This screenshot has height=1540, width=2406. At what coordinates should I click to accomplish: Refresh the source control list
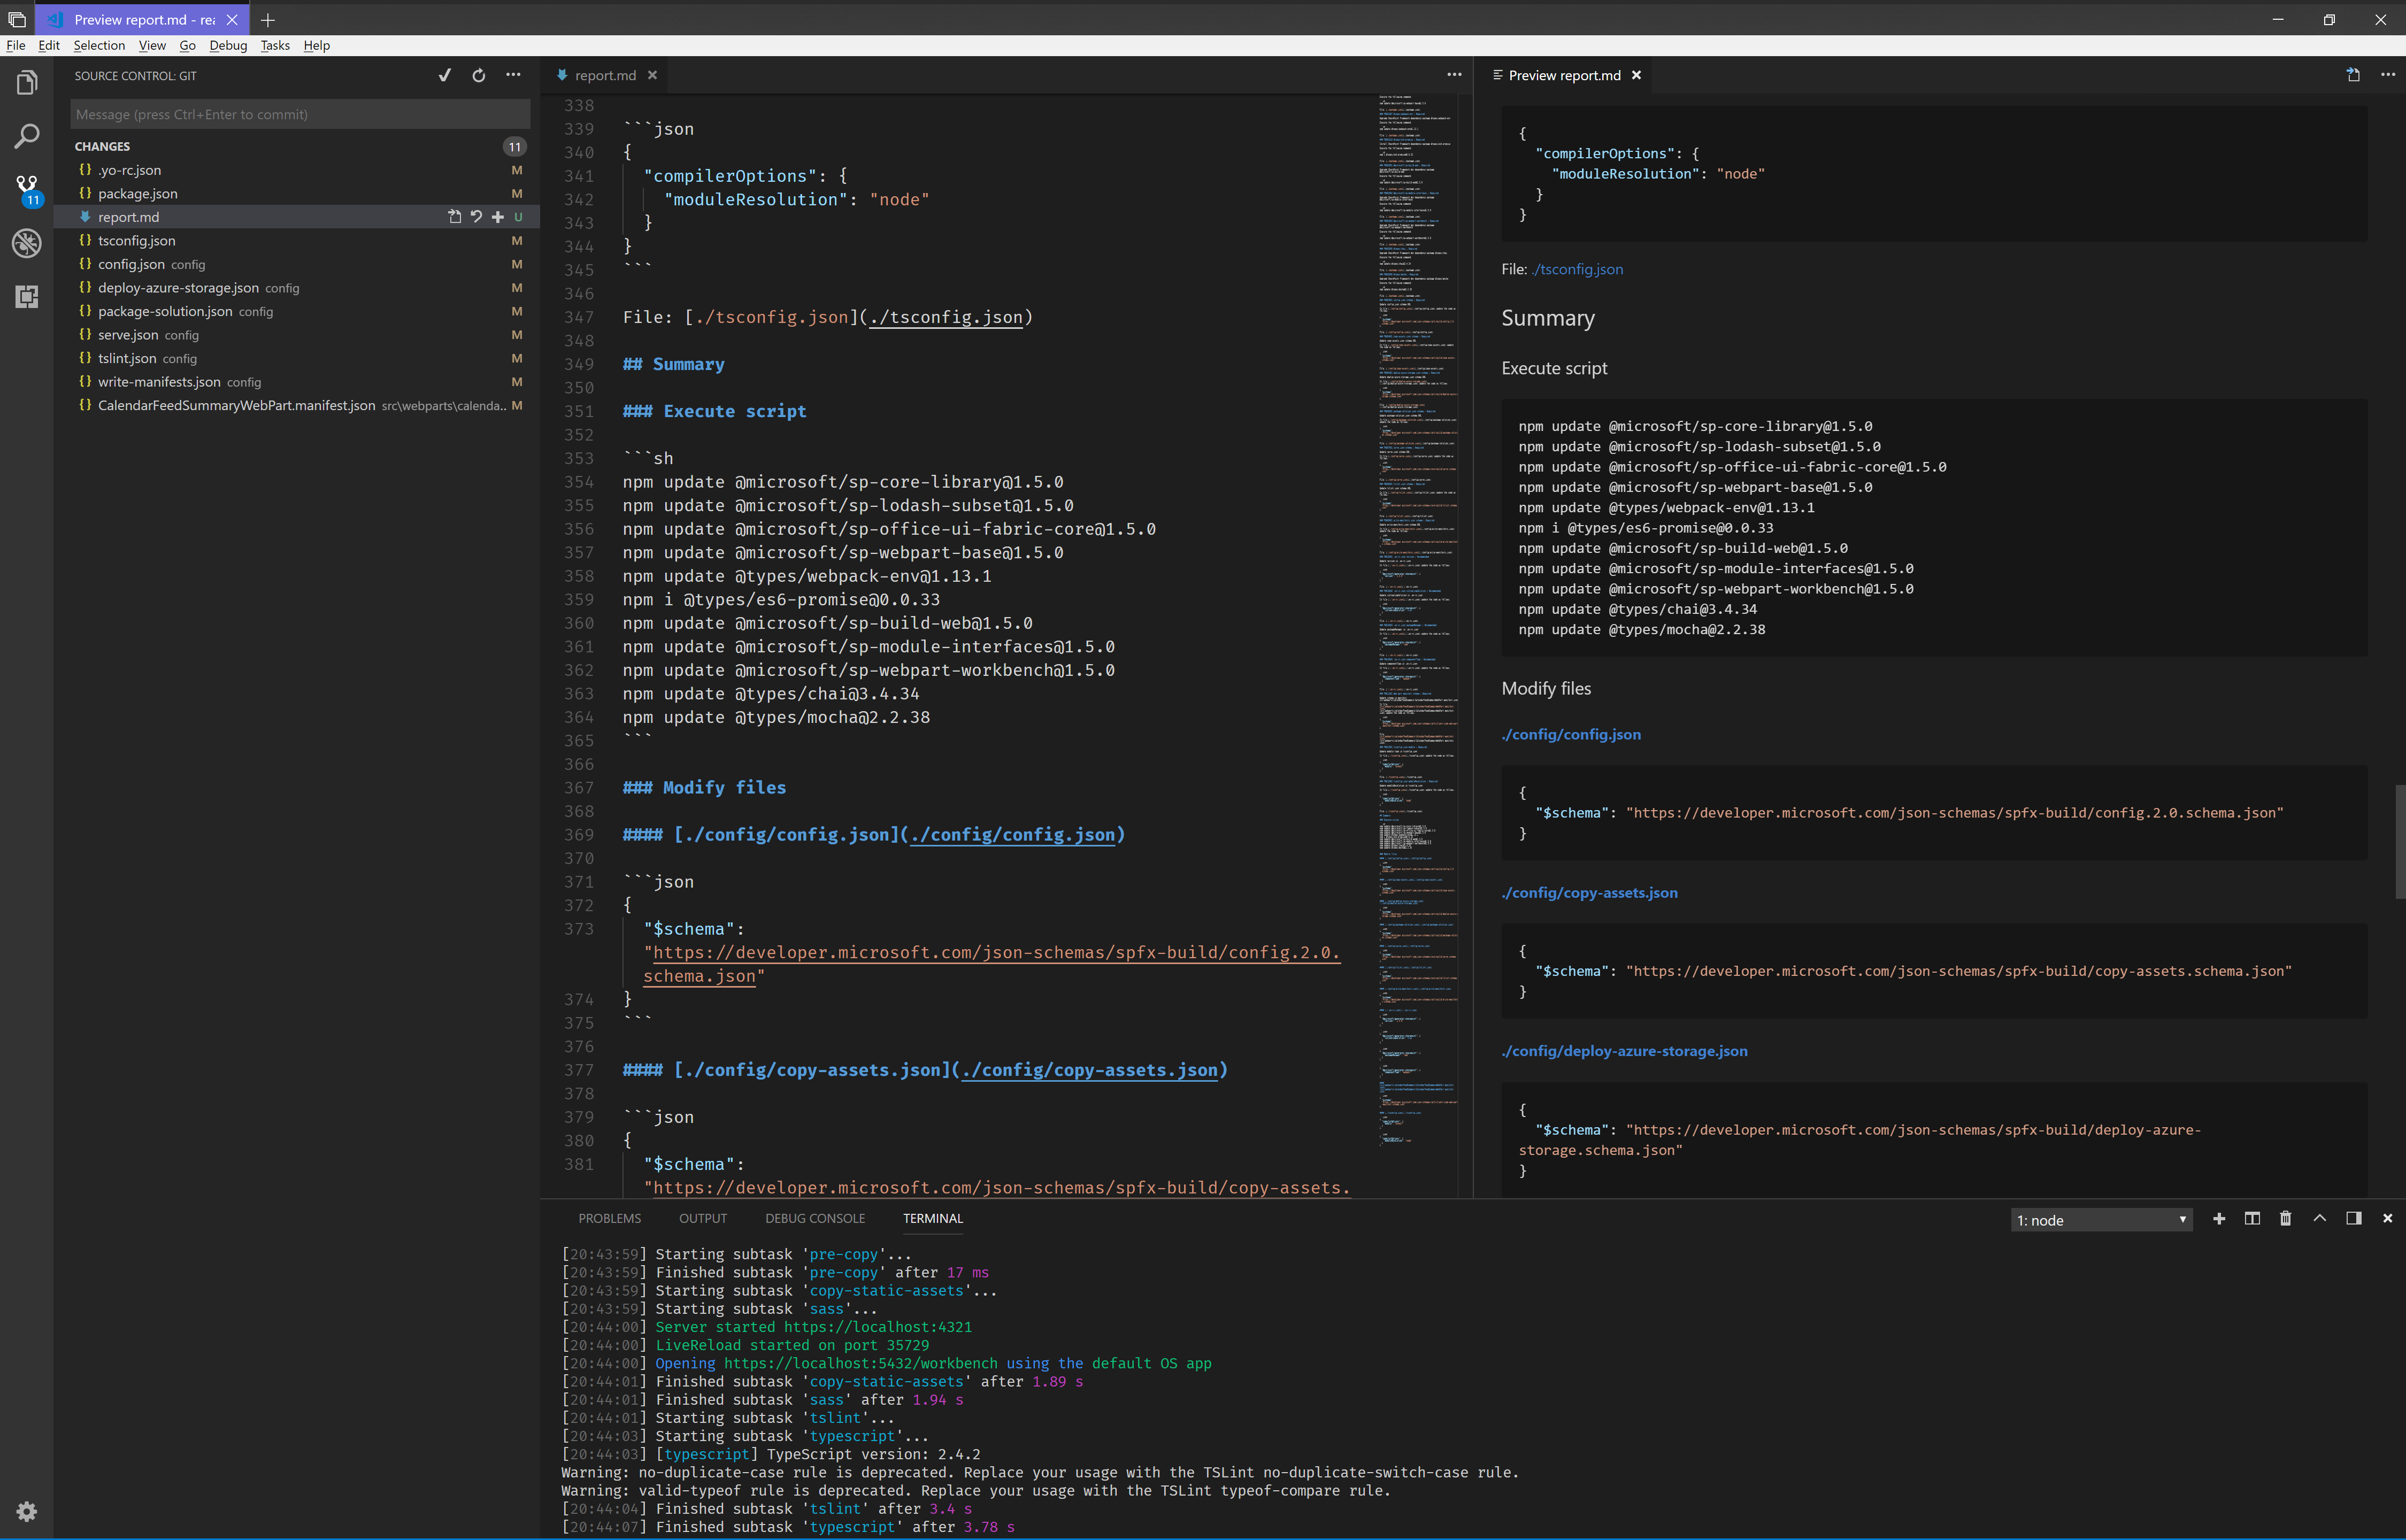coord(479,75)
